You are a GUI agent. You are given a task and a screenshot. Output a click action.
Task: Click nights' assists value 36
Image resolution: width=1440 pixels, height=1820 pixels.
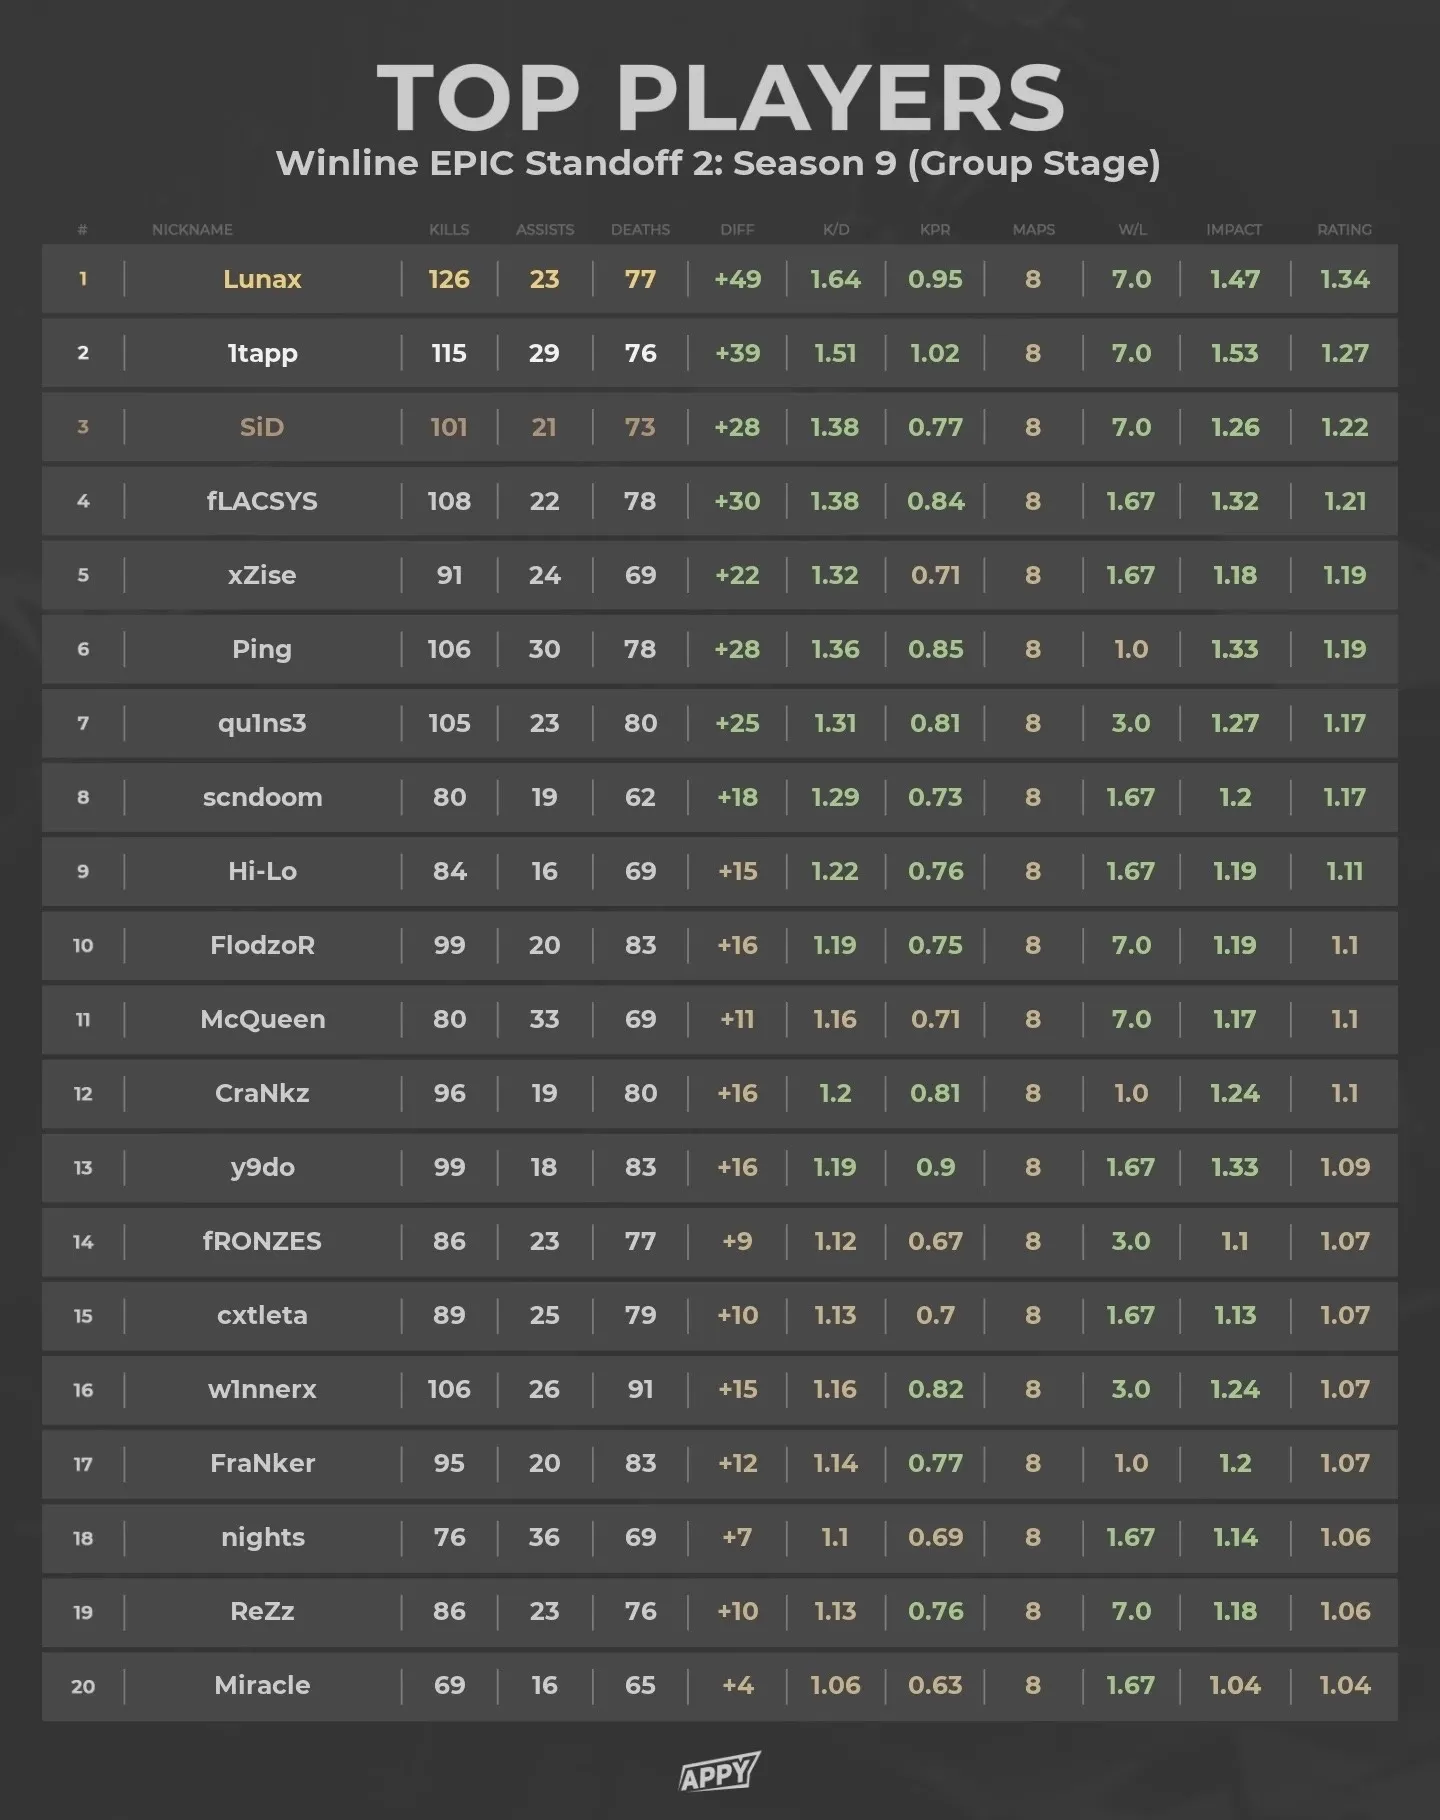pyautogui.click(x=545, y=1537)
